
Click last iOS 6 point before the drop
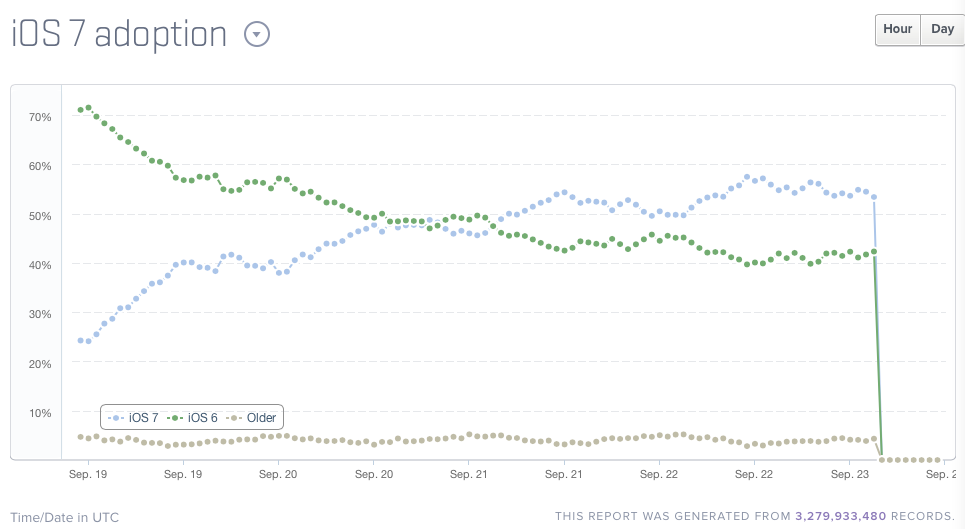click(x=874, y=251)
